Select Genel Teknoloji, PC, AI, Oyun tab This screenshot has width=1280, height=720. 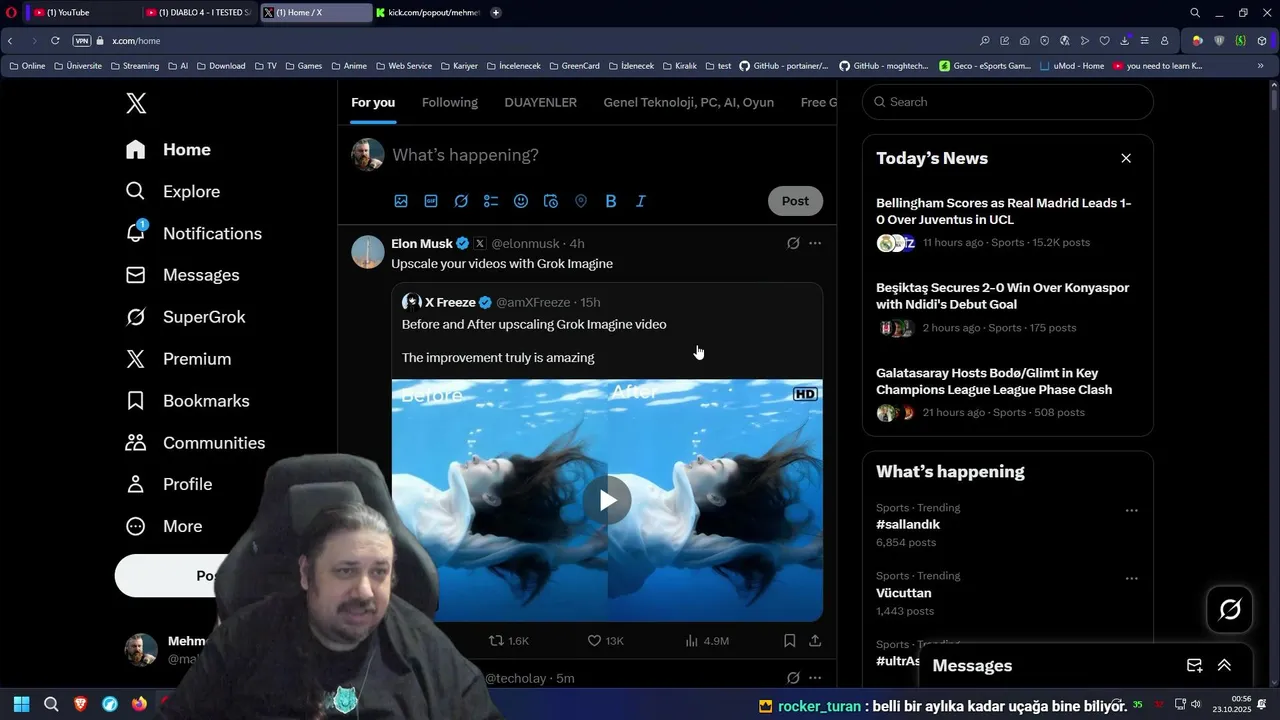coord(688,102)
